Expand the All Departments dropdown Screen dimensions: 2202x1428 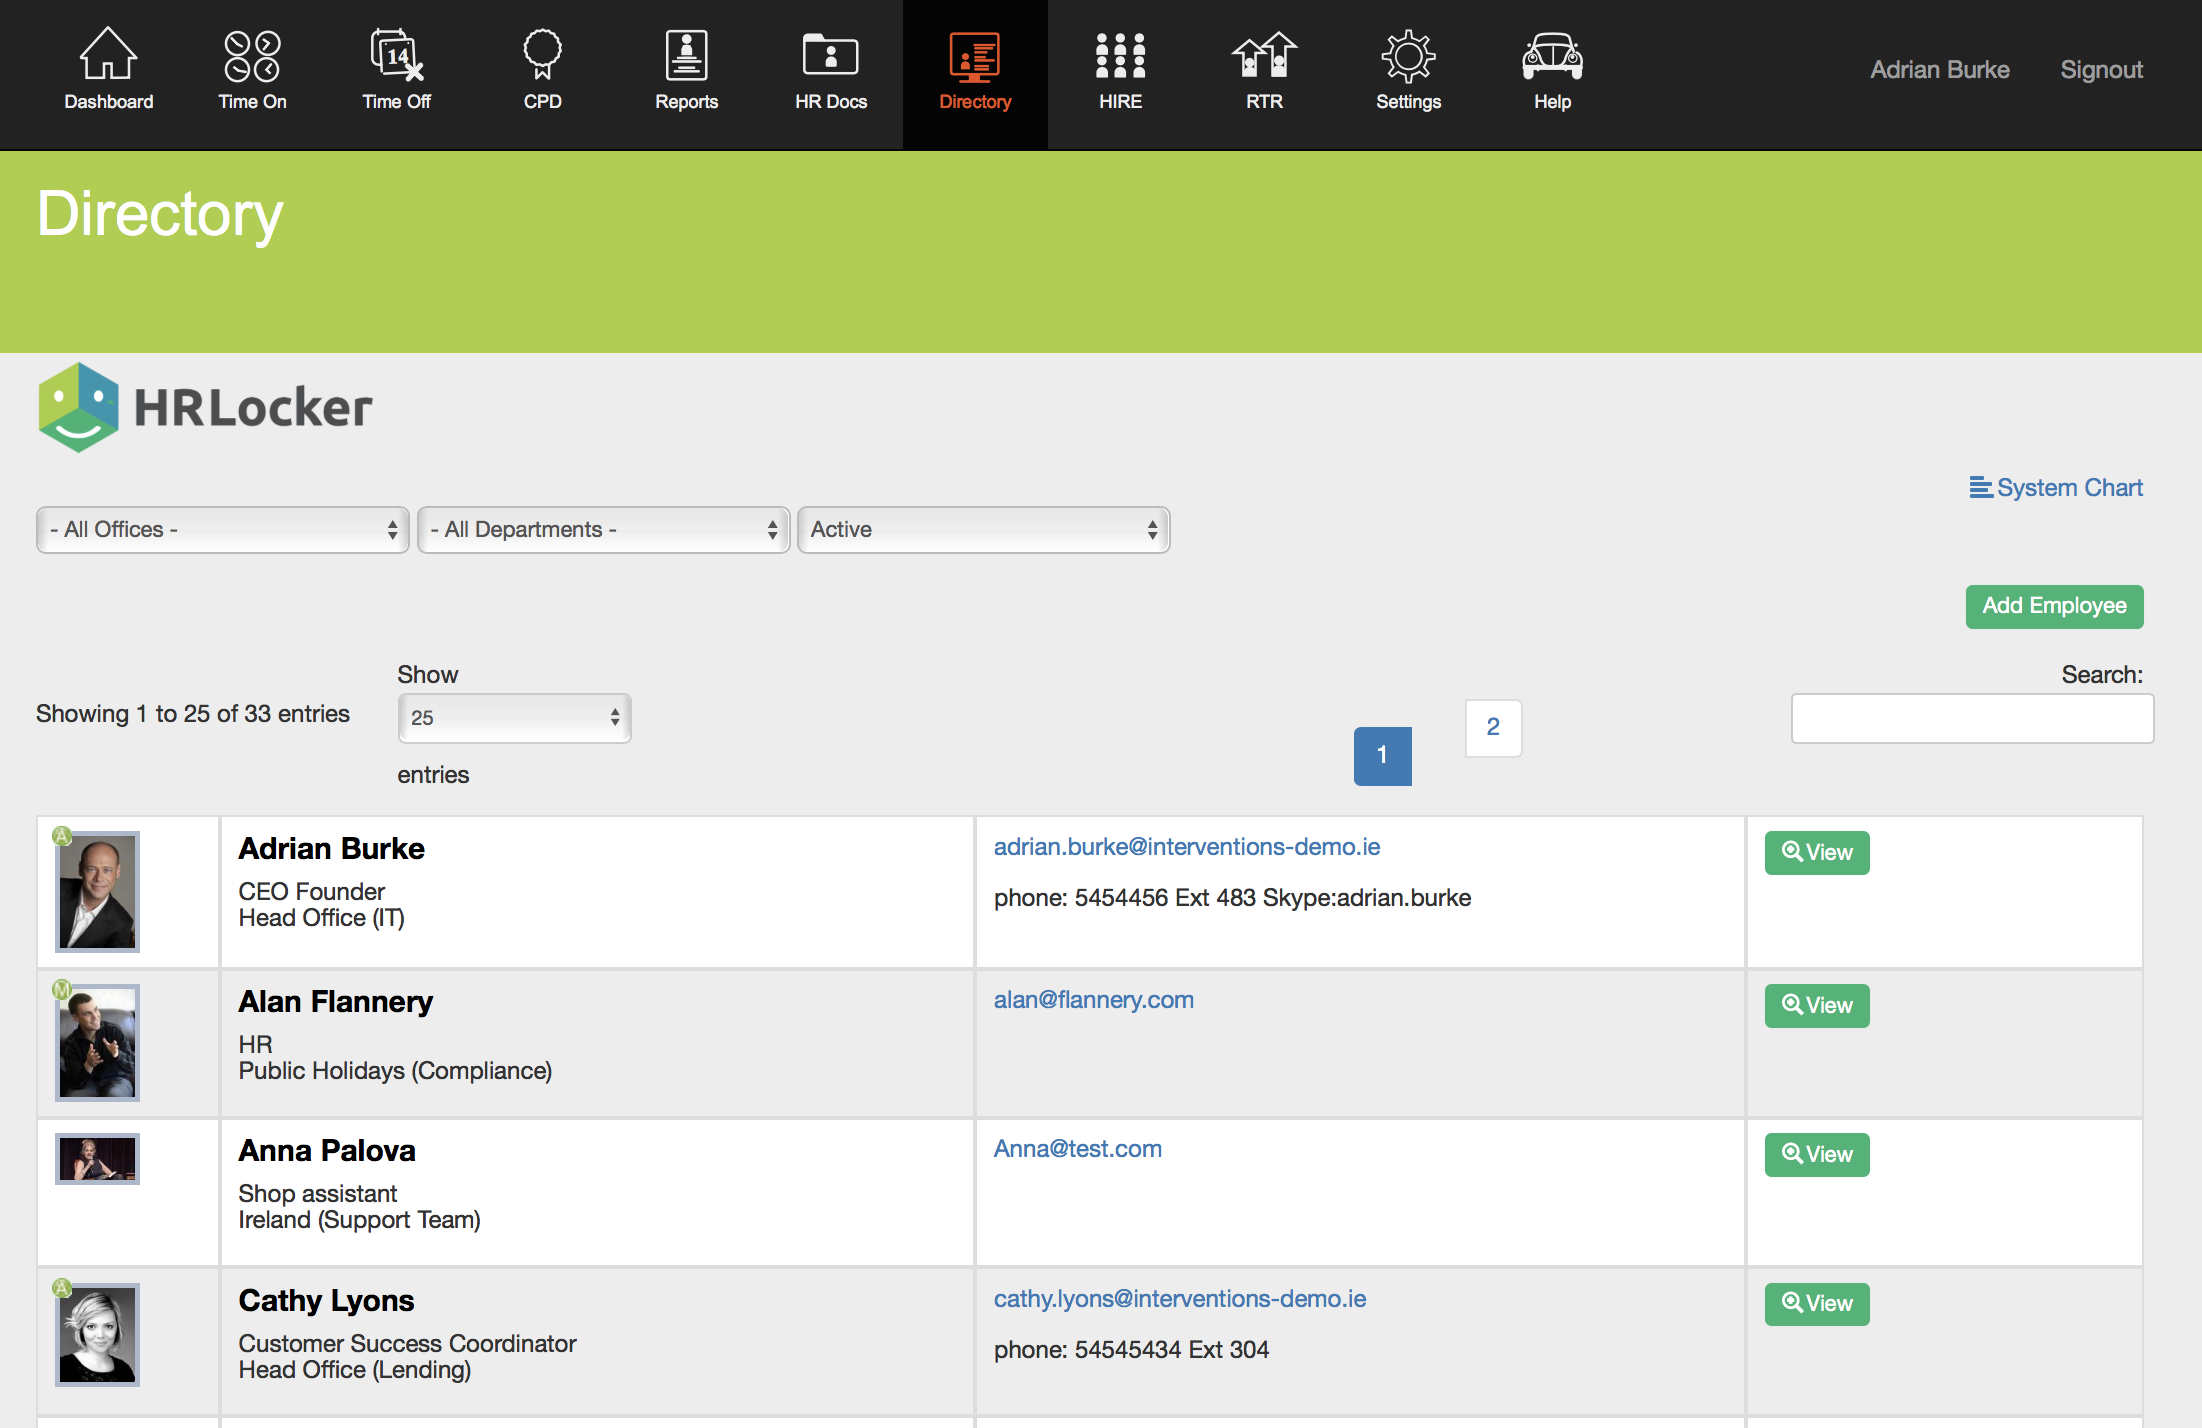603,530
